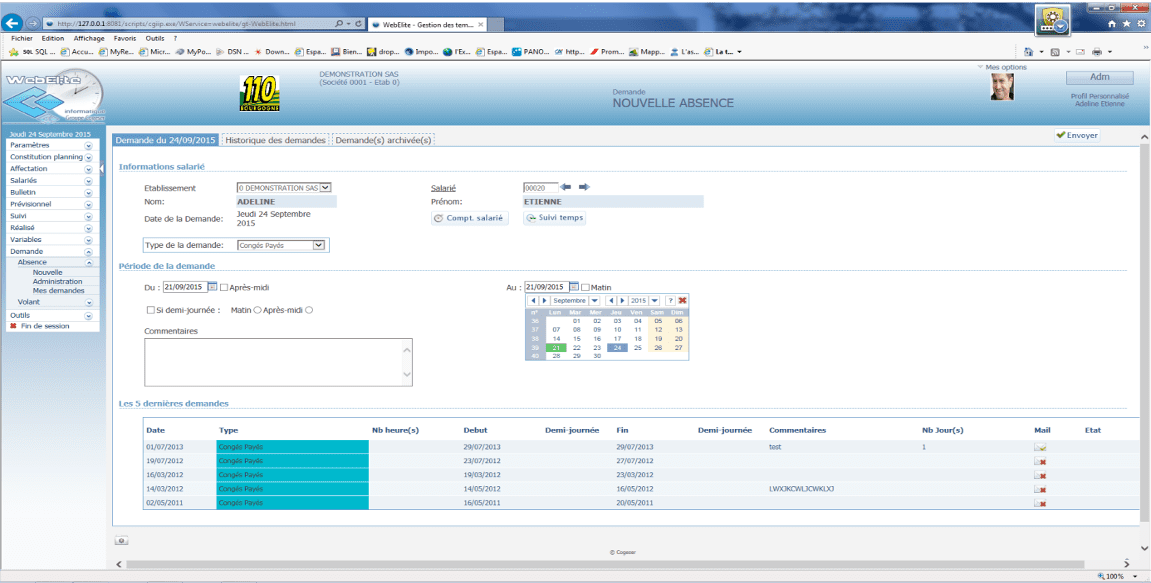Image resolution: width=1151 pixels, height=583 pixels.
Task: Click the Salarié number input field
Action: [x=540, y=188]
